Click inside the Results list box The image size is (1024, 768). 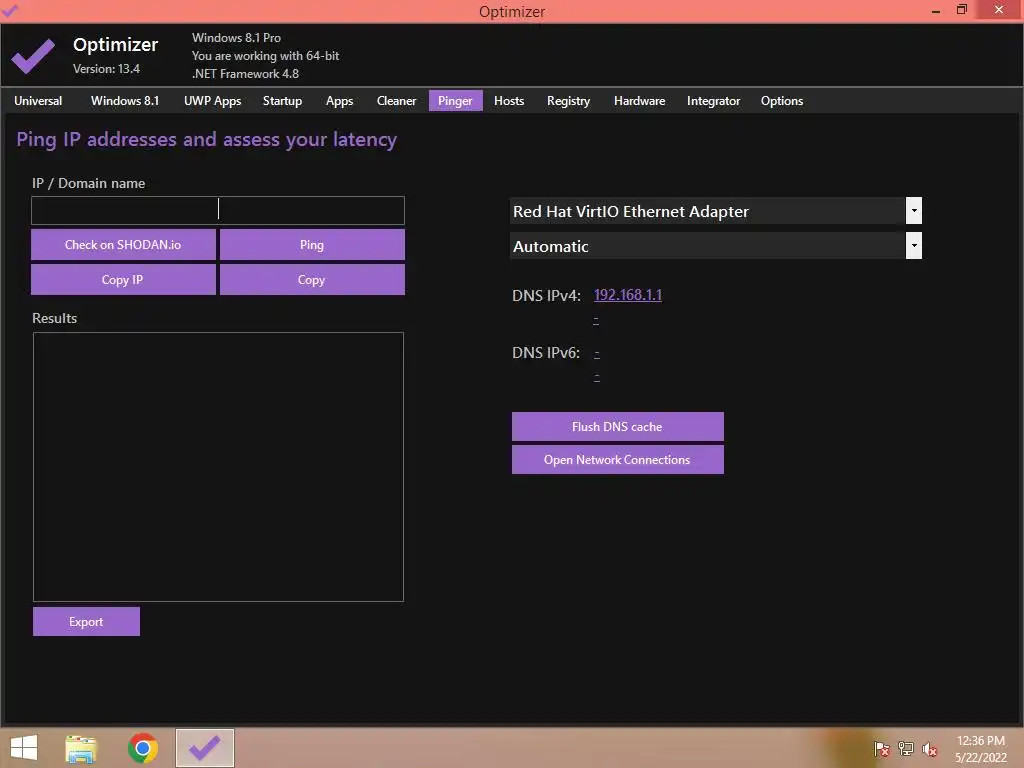coord(218,467)
